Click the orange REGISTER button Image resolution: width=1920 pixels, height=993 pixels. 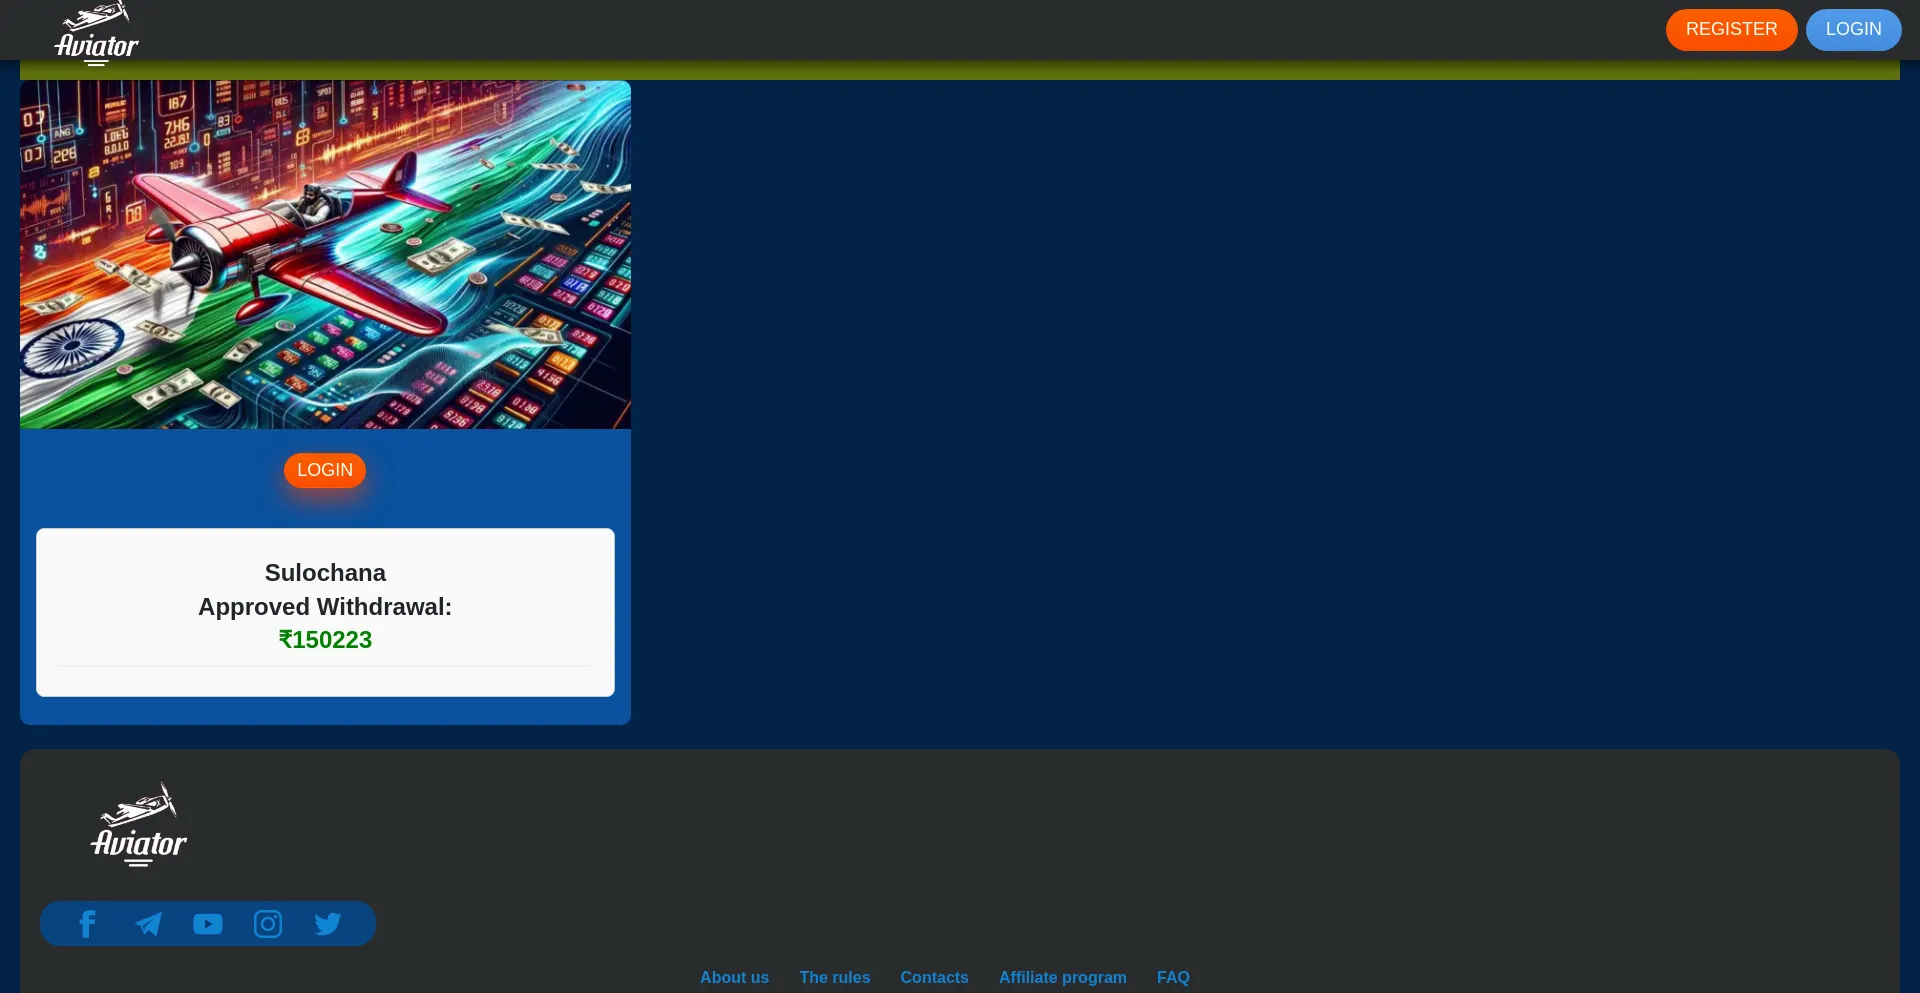[x=1731, y=30]
